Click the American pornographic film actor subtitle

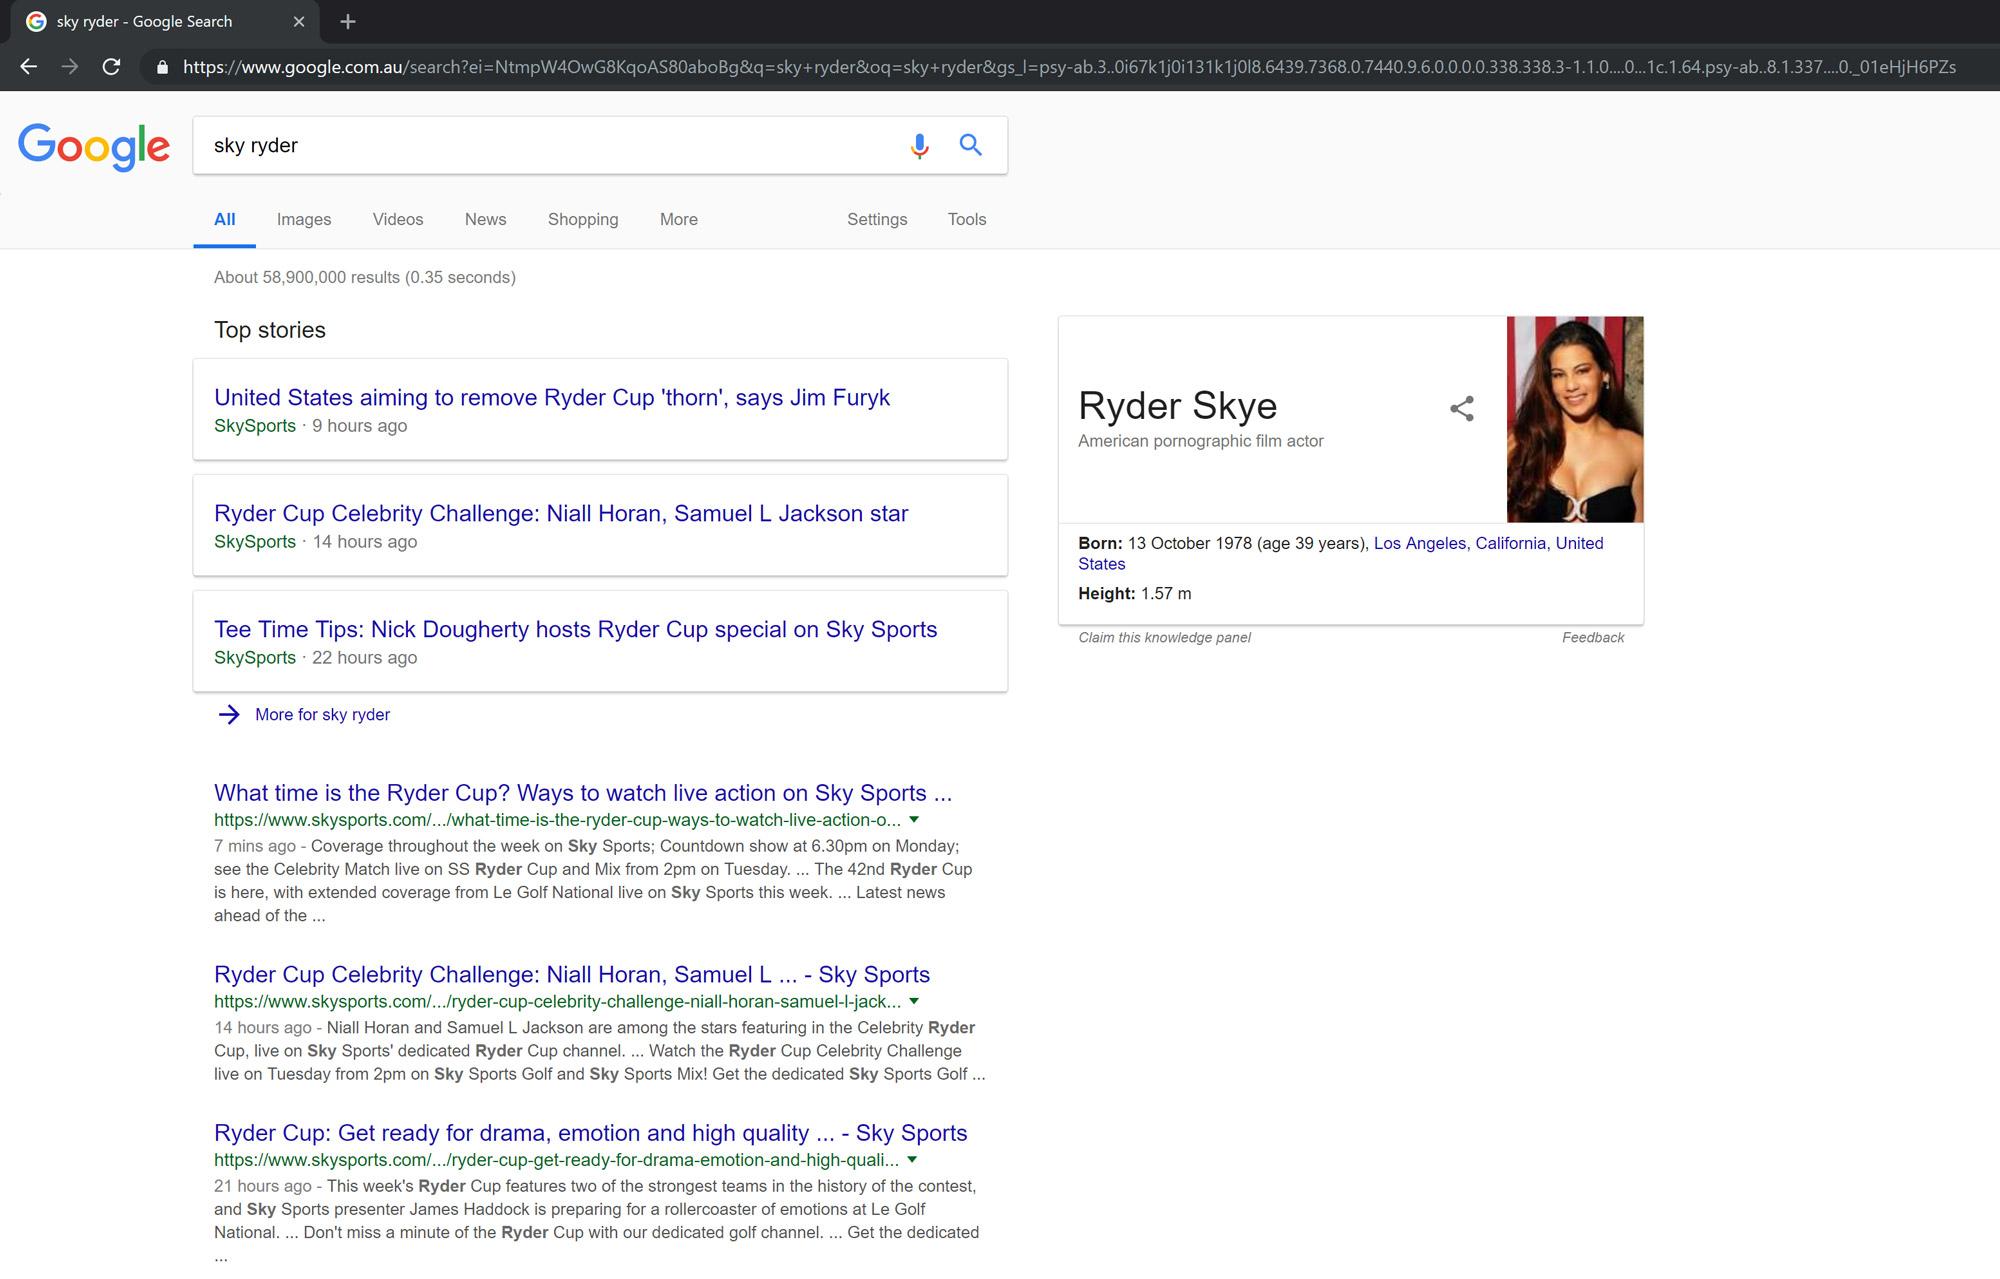coord(1200,441)
